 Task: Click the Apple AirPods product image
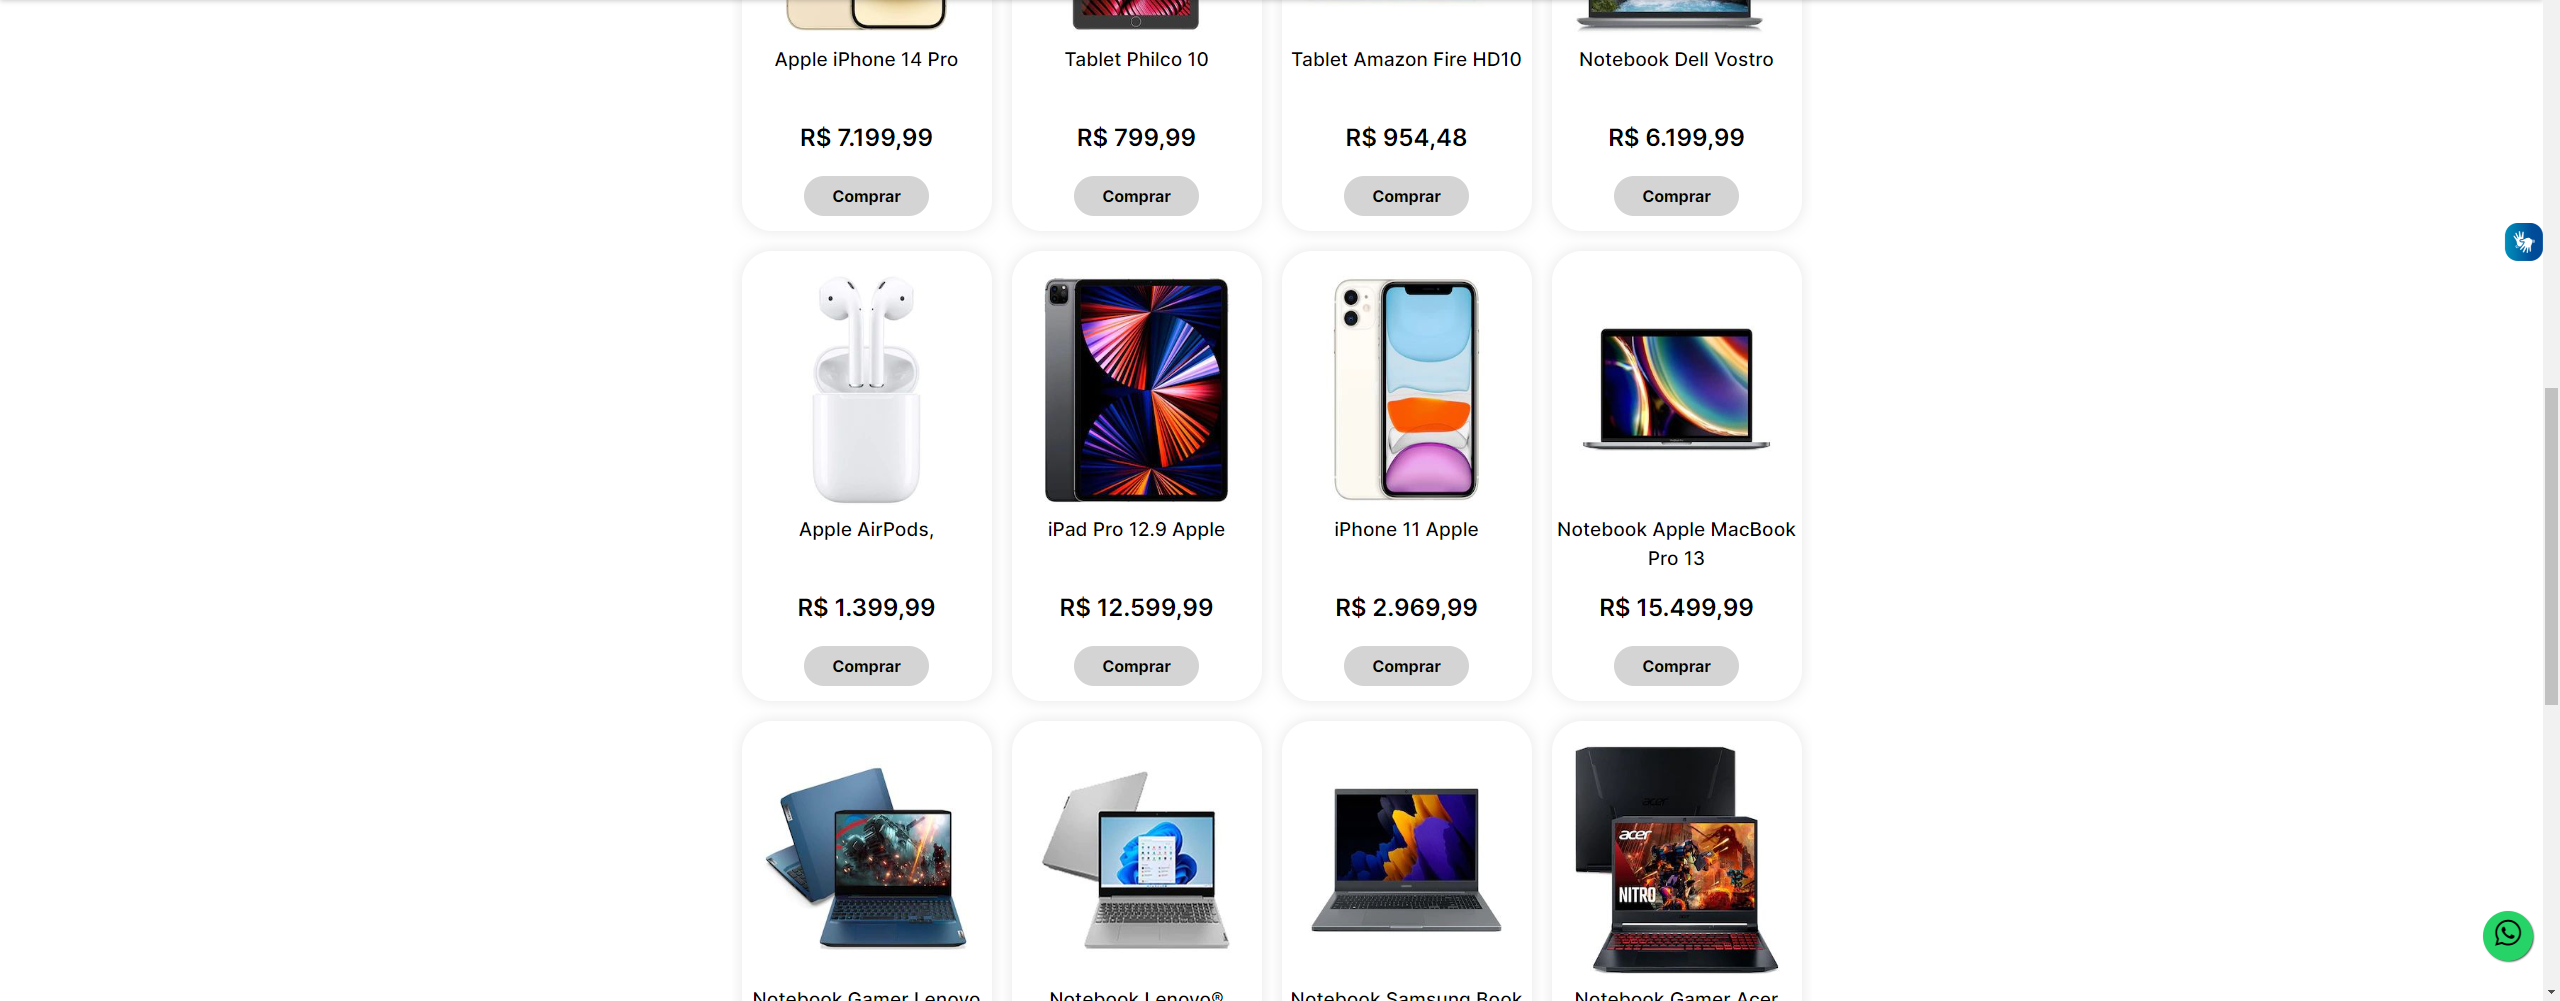point(866,389)
